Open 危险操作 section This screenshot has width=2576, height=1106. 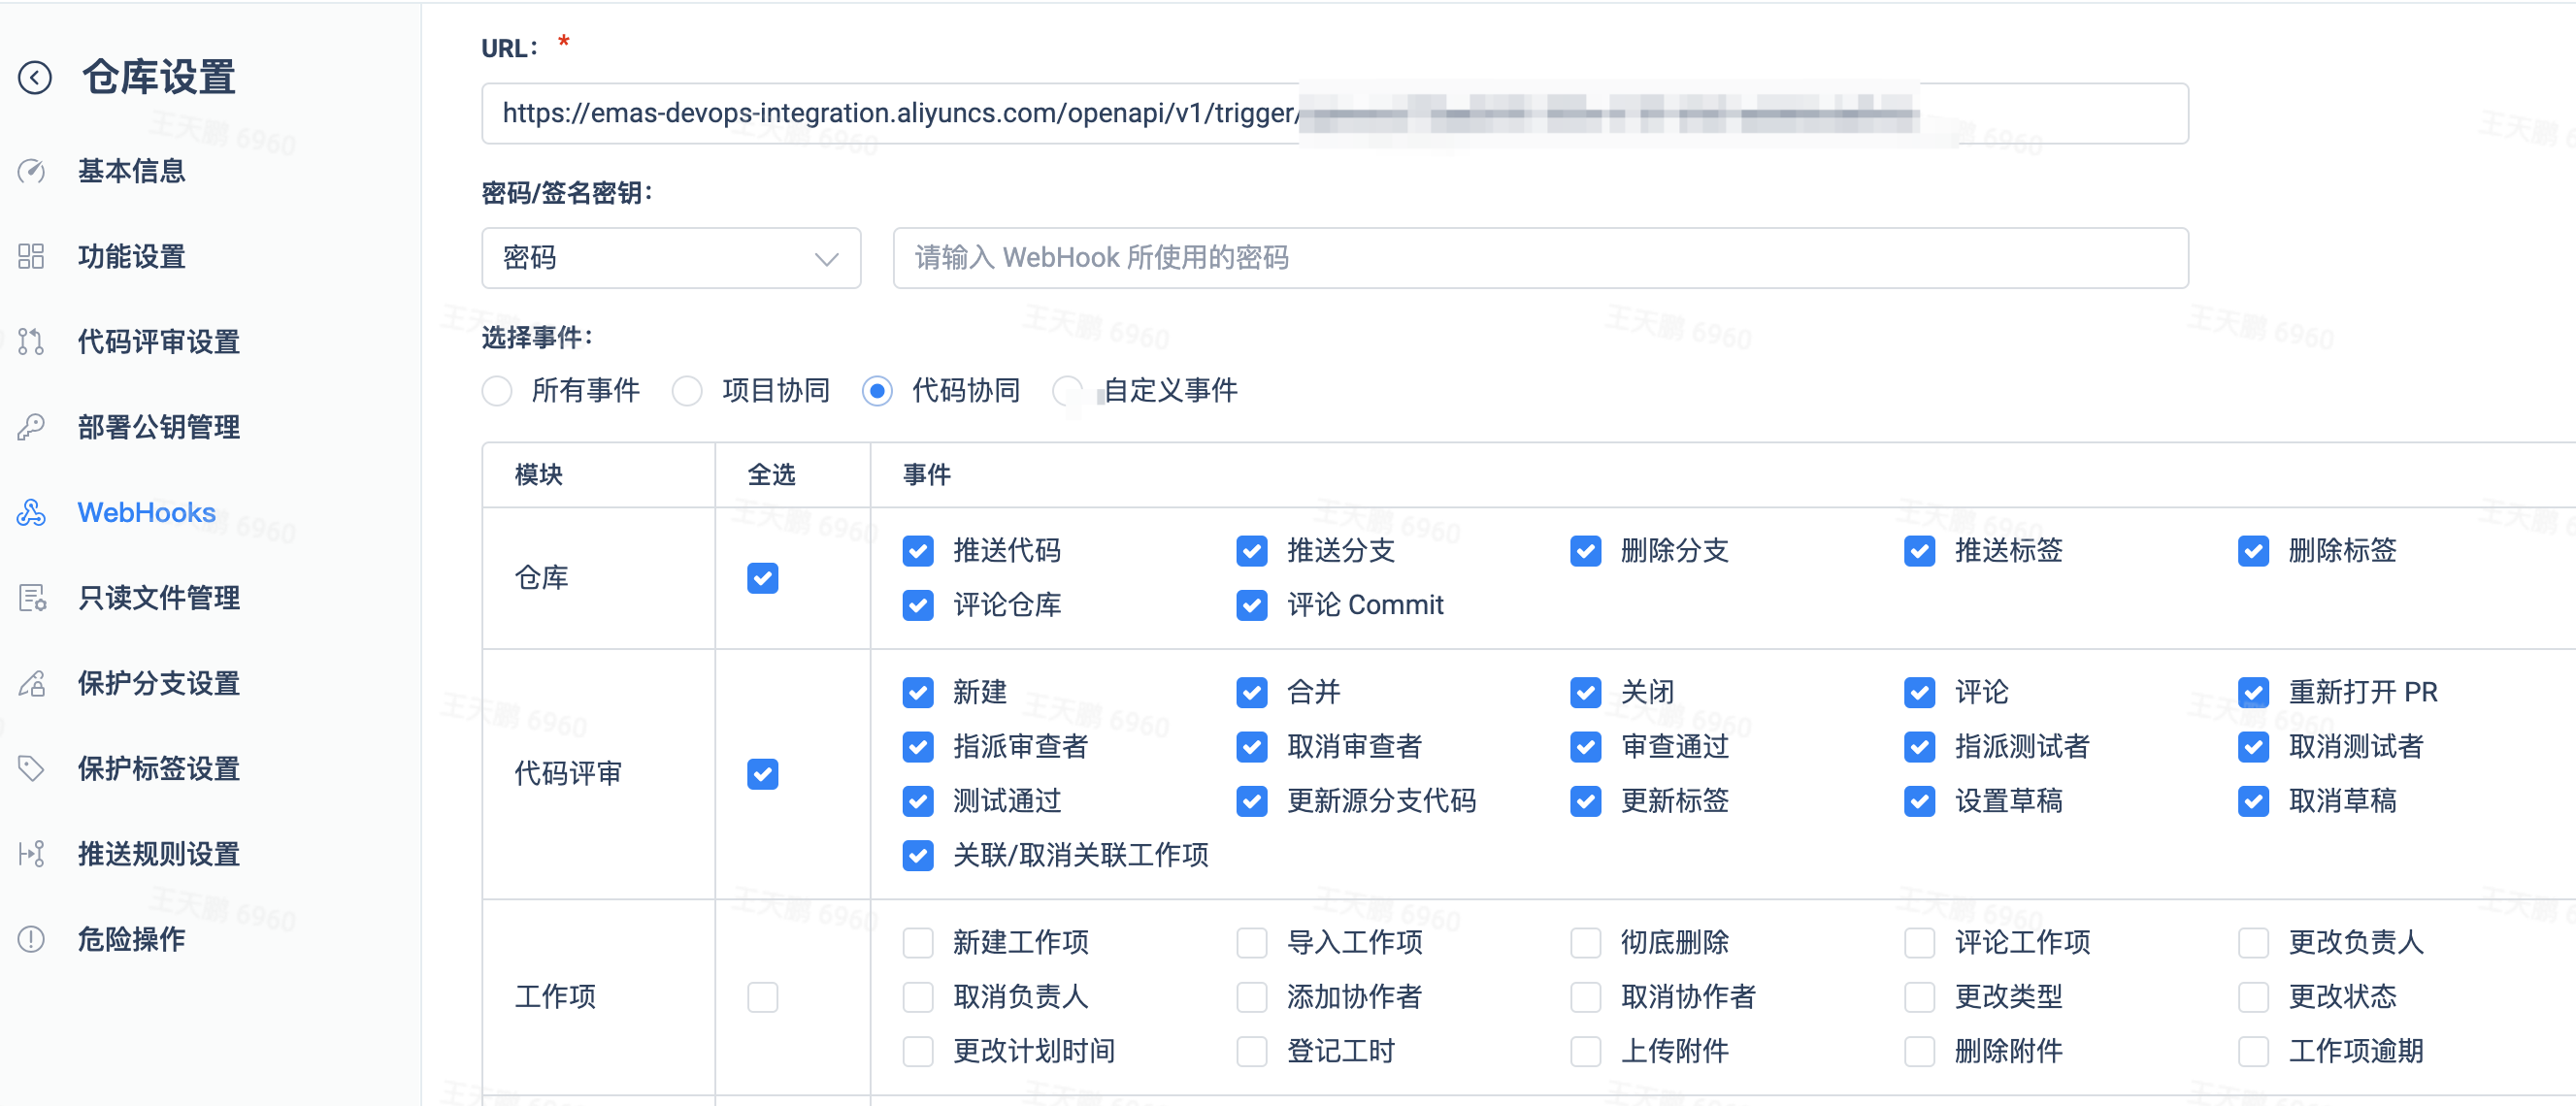132,939
